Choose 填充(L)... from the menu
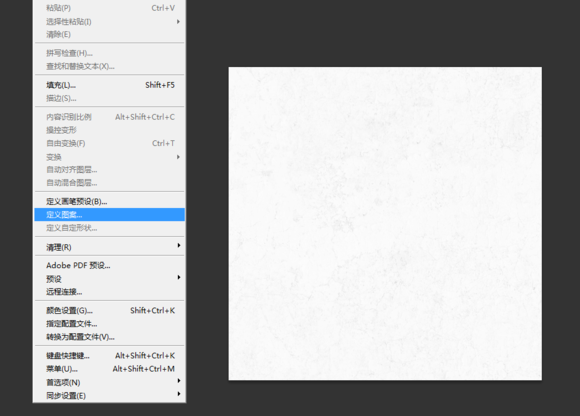The image size is (580, 416). tap(109, 85)
